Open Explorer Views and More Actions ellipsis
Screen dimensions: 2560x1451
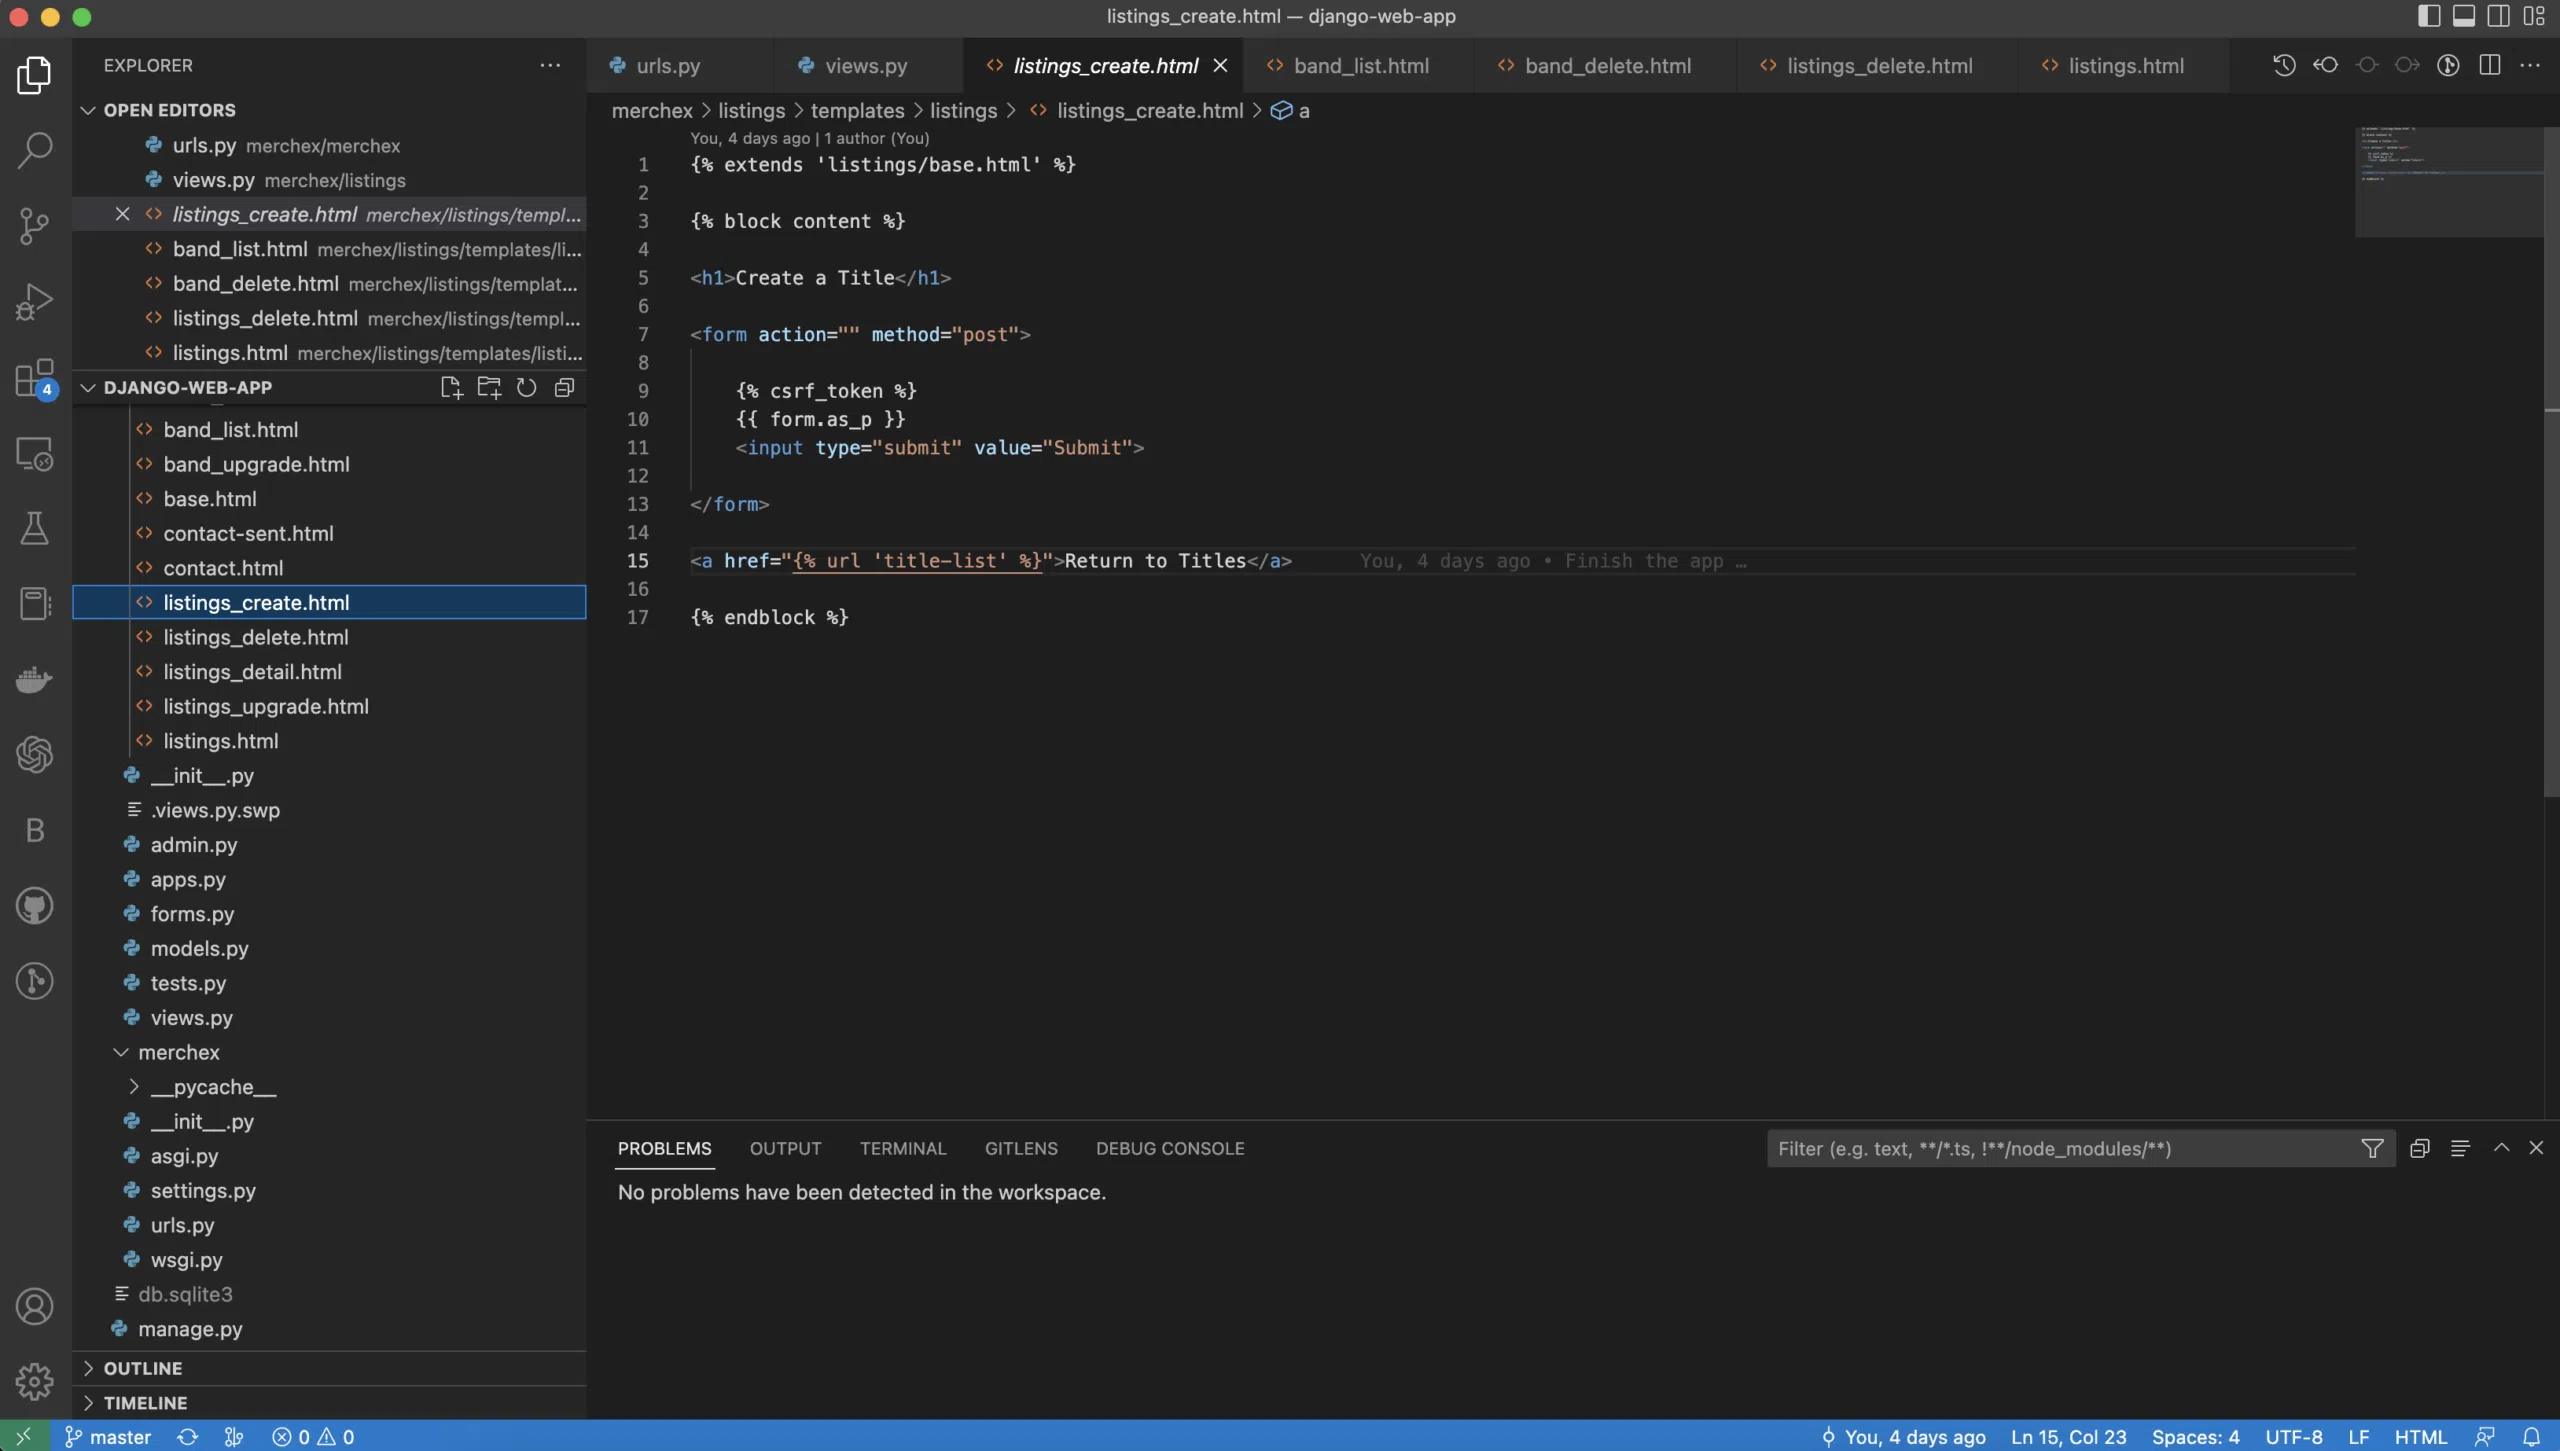(550, 66)
